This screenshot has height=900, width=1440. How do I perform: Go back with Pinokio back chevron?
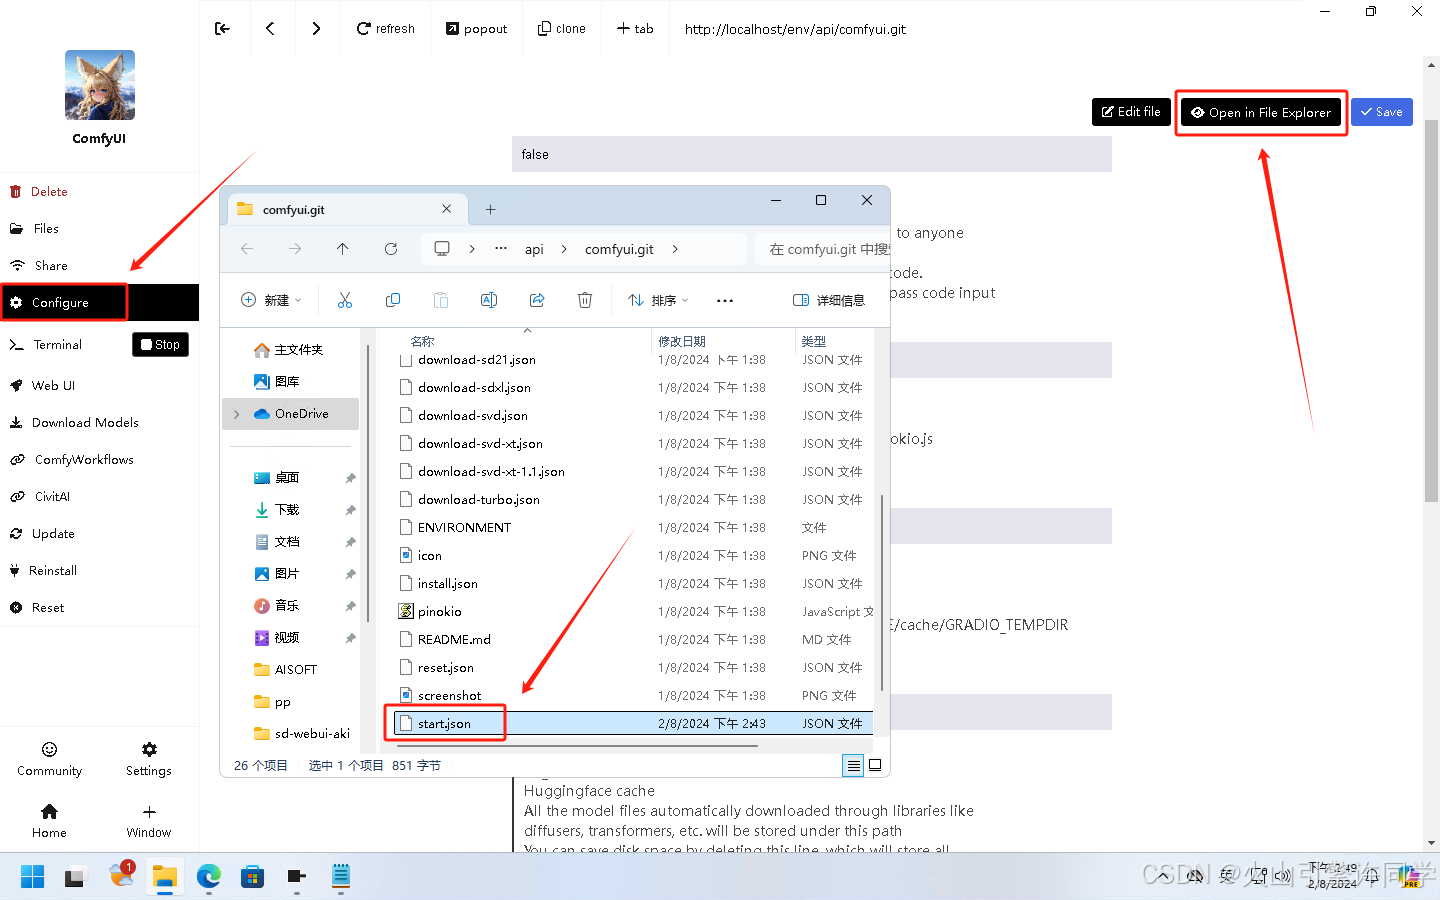click(x=270, y=28)
